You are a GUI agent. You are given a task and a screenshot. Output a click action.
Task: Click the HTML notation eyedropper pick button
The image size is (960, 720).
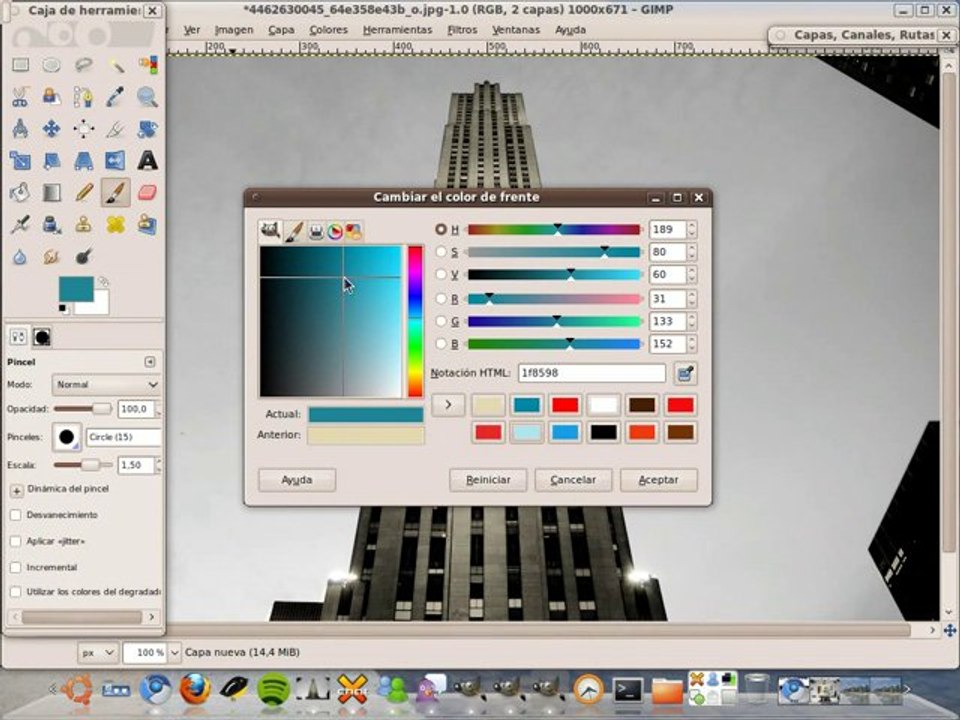685,373
